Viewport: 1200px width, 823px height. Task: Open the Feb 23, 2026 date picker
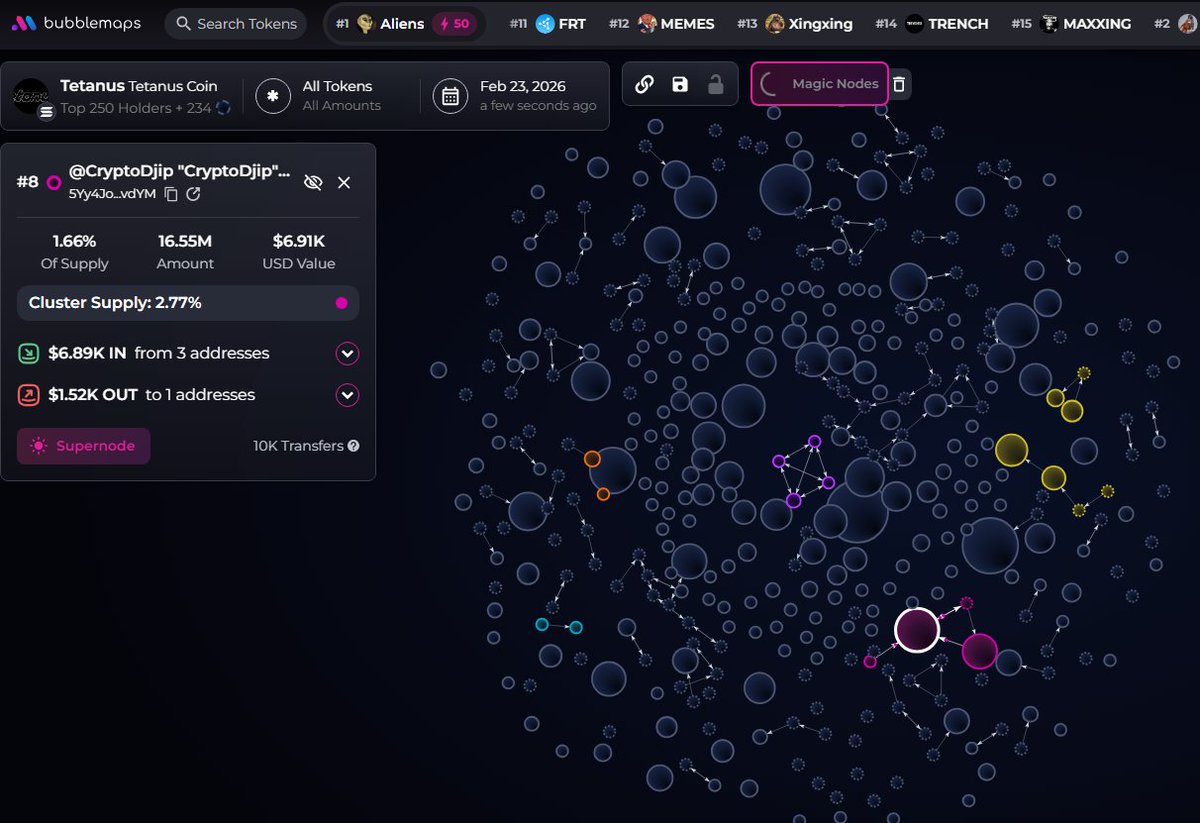538,95
